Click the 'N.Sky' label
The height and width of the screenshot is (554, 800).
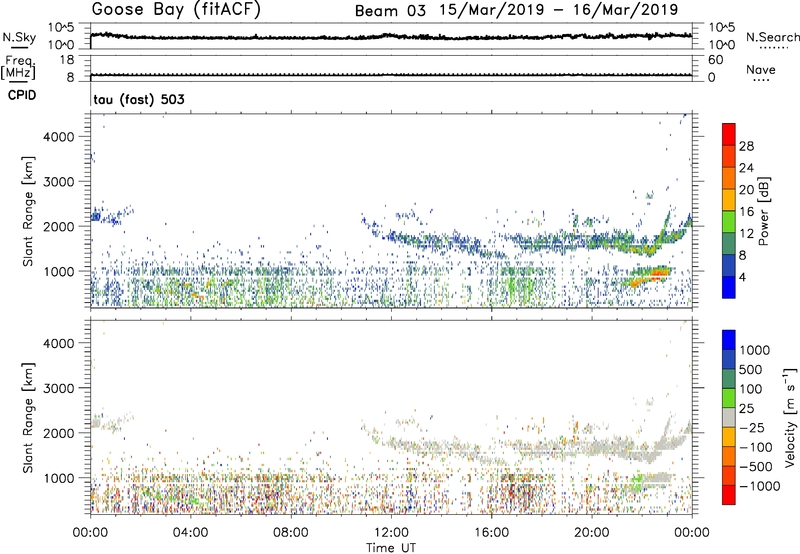point(19,37)
